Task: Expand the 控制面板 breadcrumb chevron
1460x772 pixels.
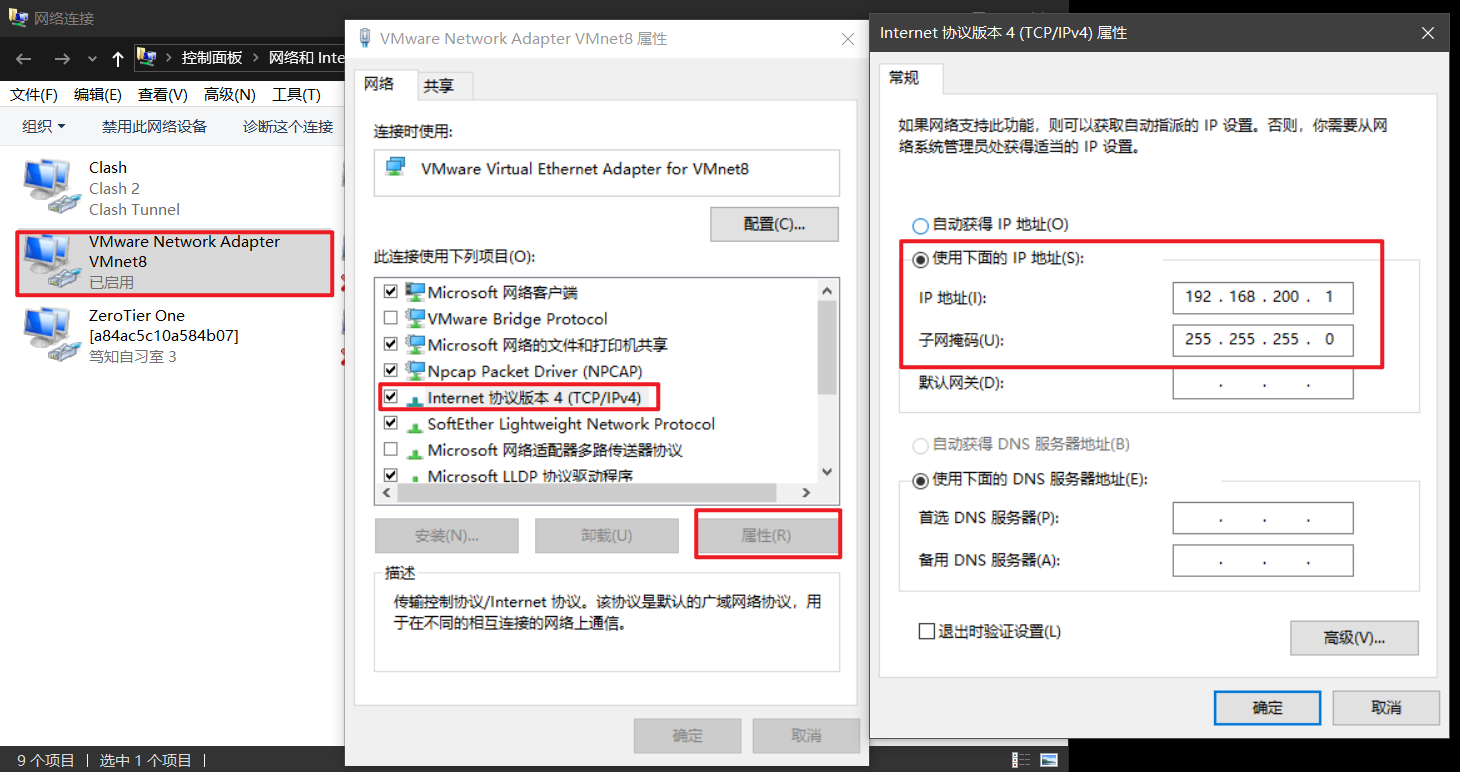Action: pyautogui.click(x=256, y=58)
